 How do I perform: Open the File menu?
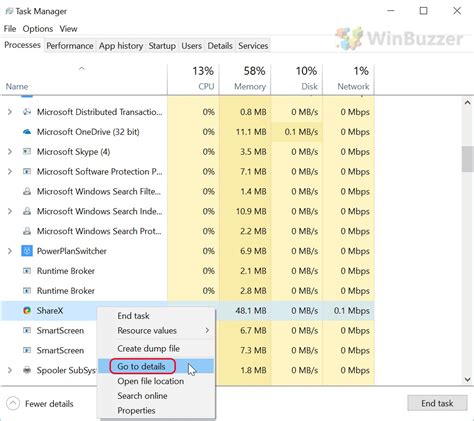pos(10,29)
